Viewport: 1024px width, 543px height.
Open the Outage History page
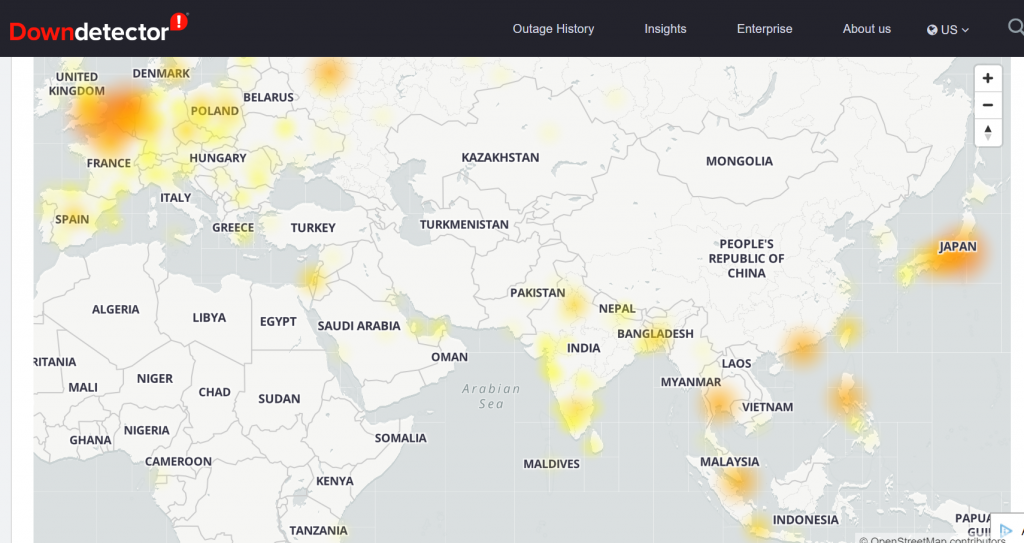point(553,29)
